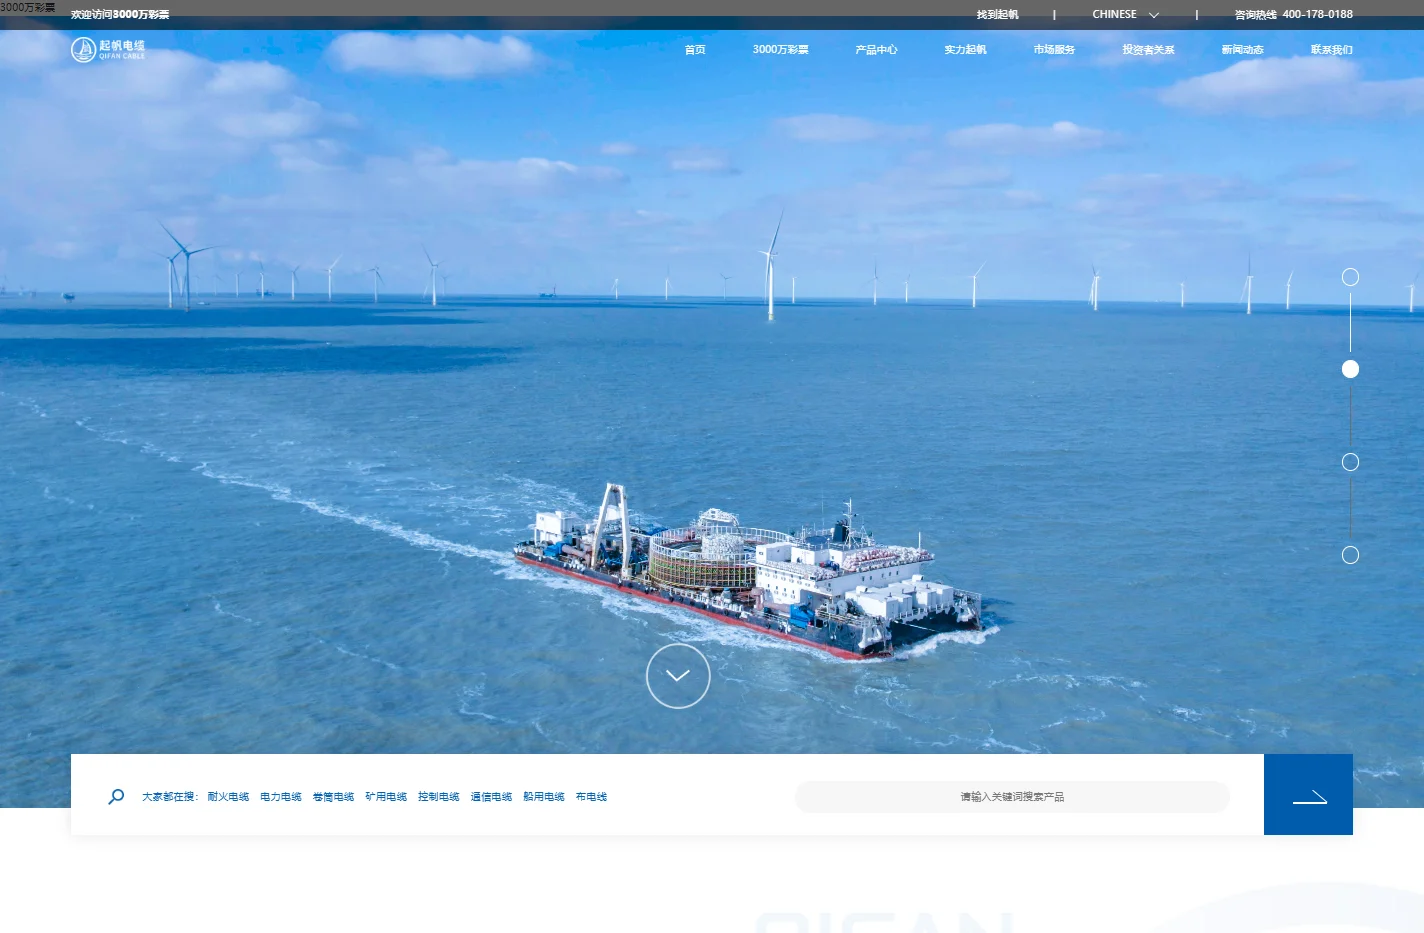Open the 实力起帆 menu

(x=965, y=50)
